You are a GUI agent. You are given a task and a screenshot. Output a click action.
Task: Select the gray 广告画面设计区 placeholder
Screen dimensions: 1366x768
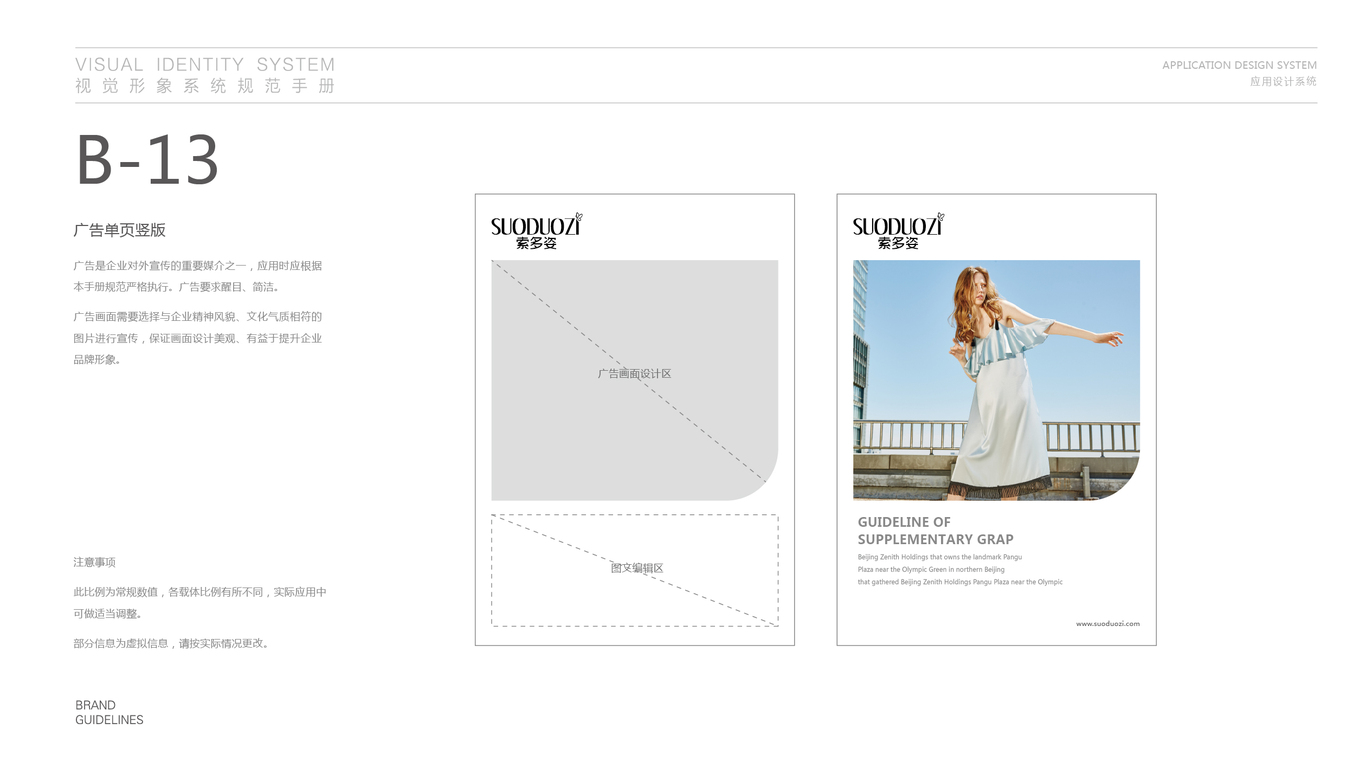pos(635,380)
